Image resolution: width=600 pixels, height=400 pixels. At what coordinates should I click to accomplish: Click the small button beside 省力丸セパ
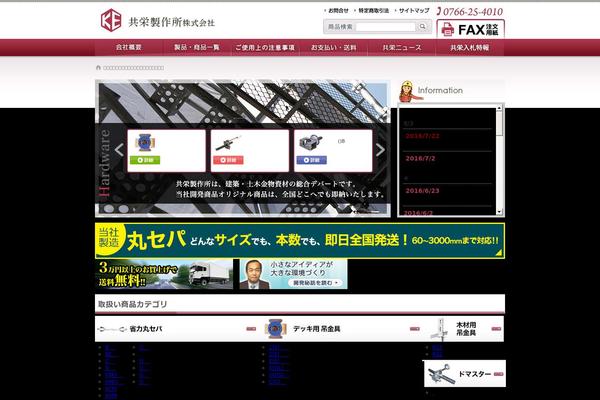251,329
